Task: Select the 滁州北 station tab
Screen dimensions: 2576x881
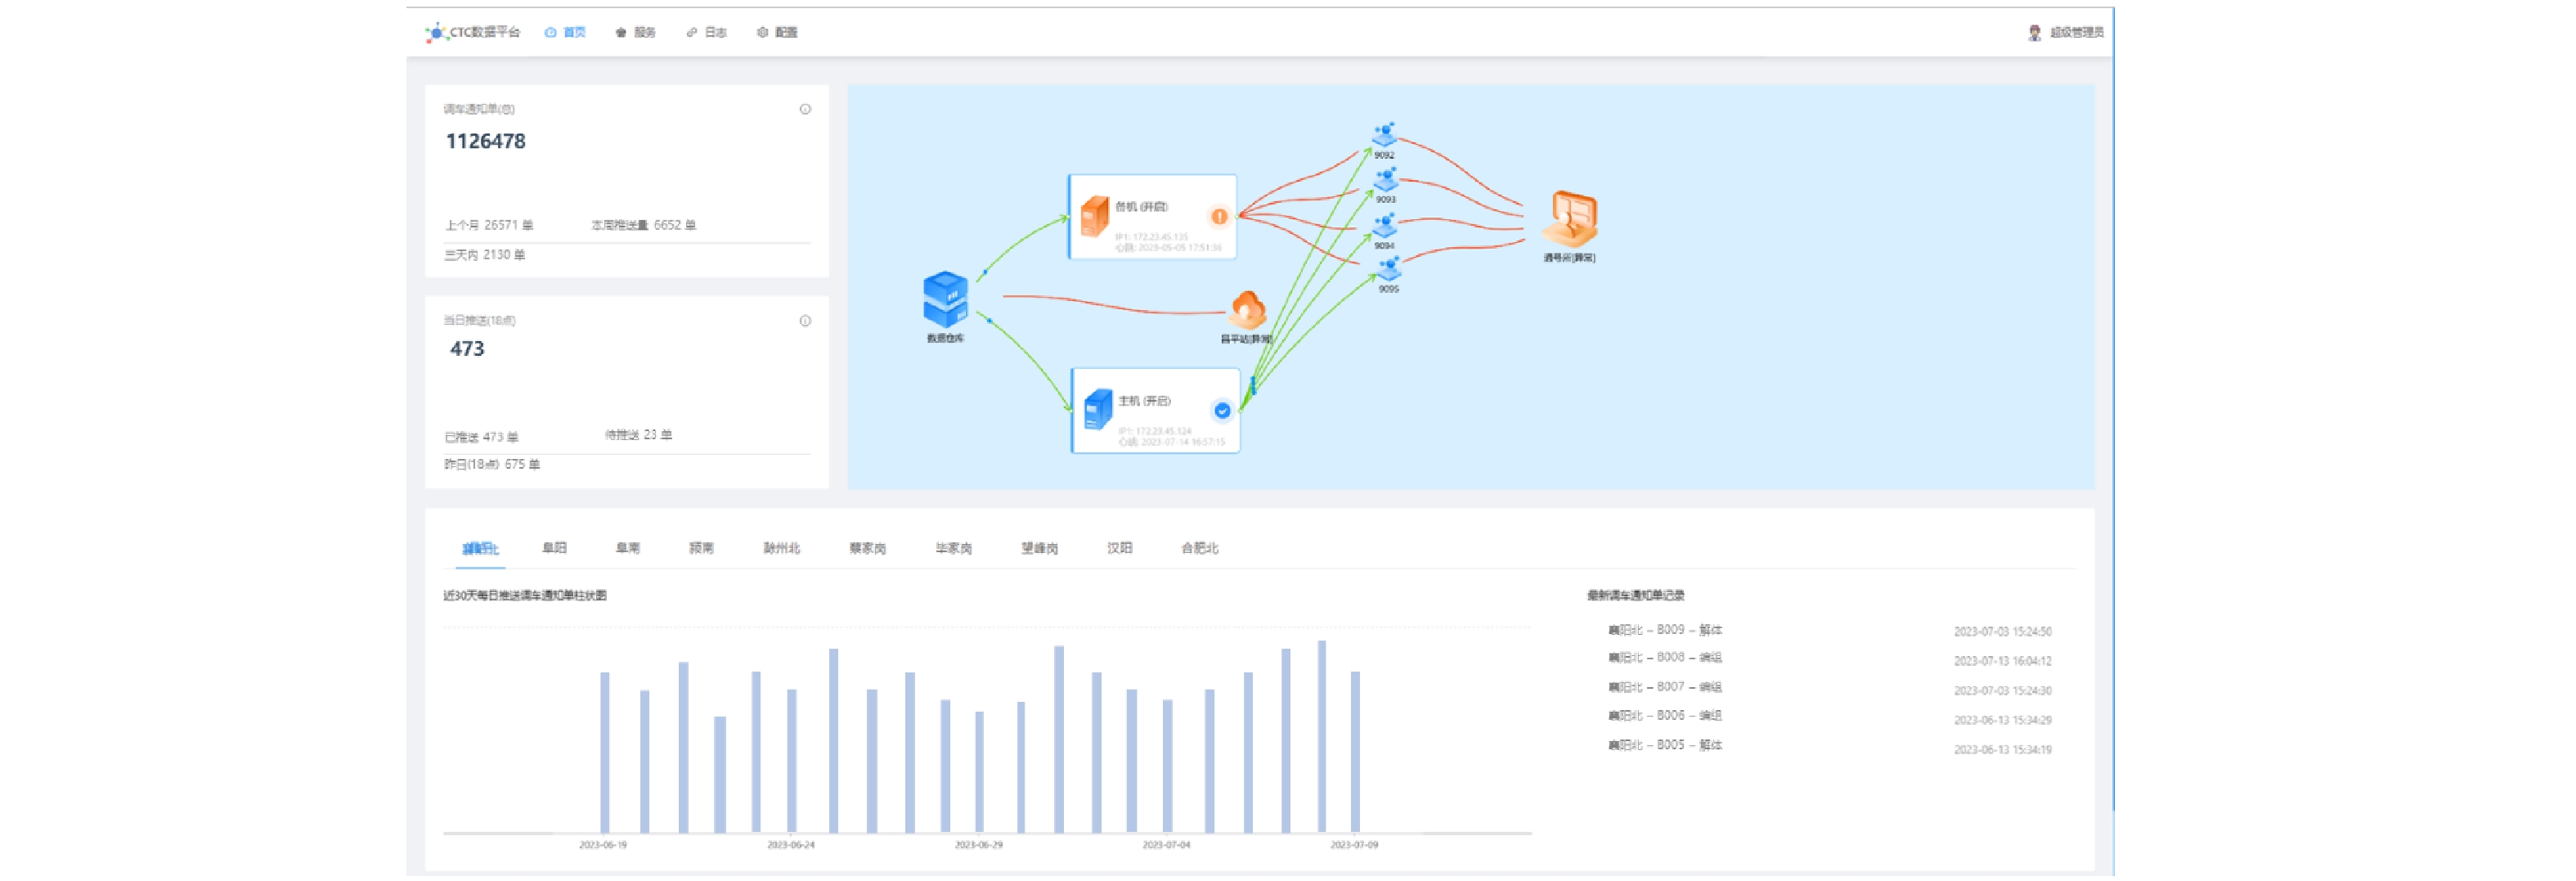Action: [x=781, y=548]
